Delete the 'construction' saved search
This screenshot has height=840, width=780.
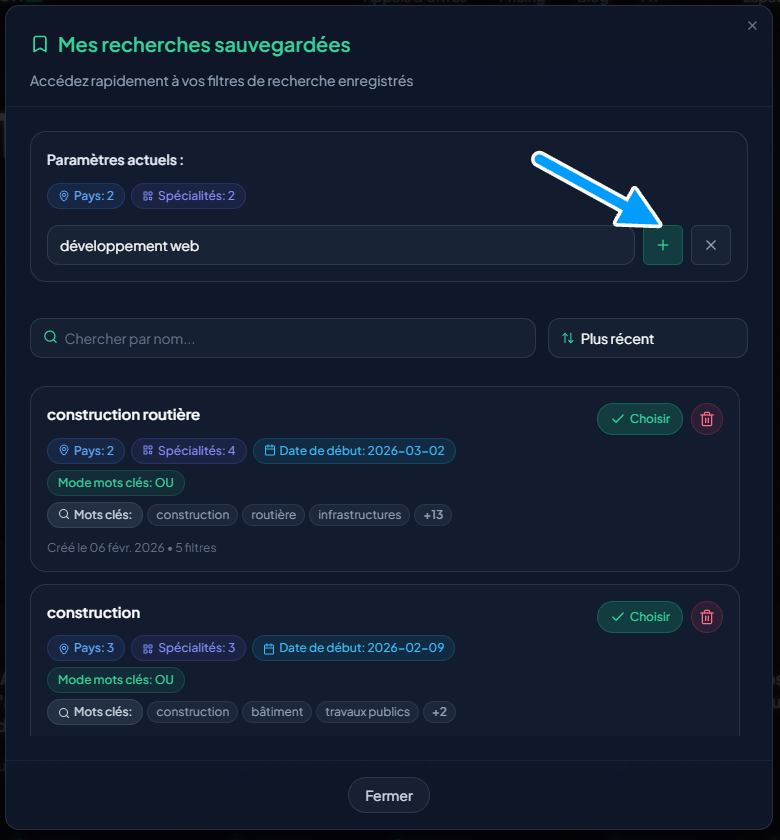pos(707,617)
